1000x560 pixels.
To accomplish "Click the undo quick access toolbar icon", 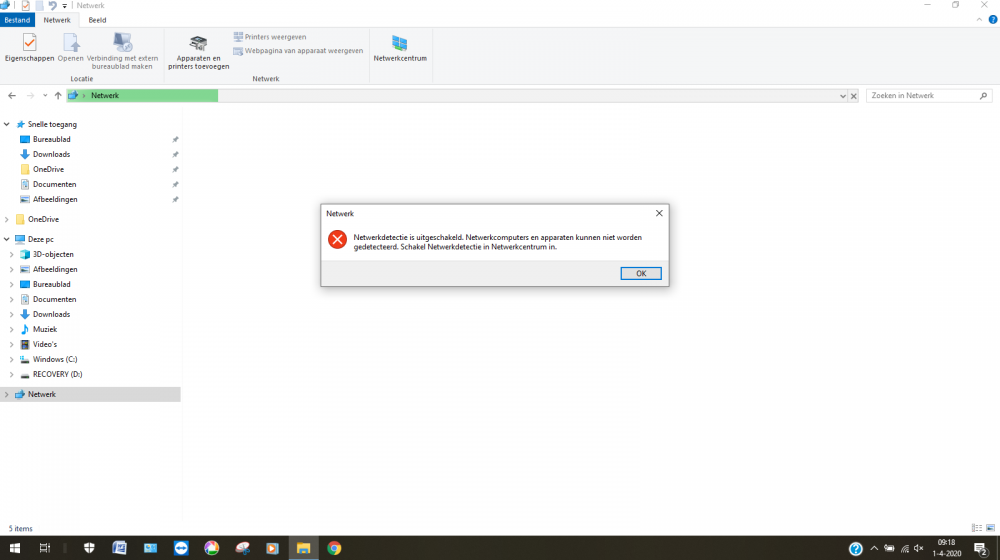I will [52, 6].
